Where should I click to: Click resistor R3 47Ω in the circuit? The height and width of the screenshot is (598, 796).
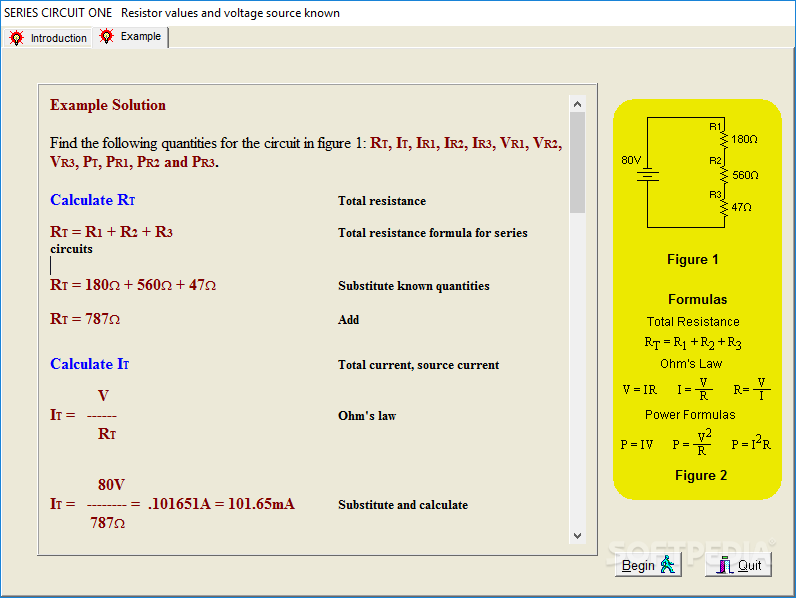724,208
